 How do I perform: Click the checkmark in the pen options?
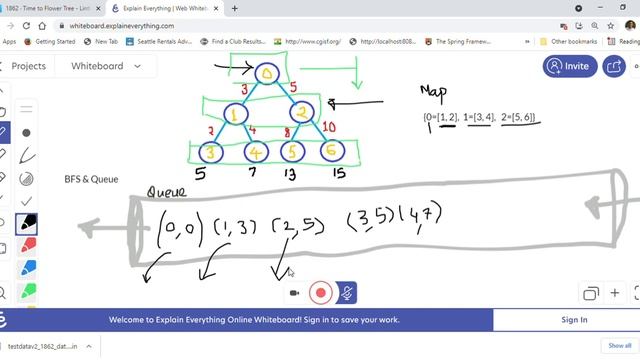[27, 201]
